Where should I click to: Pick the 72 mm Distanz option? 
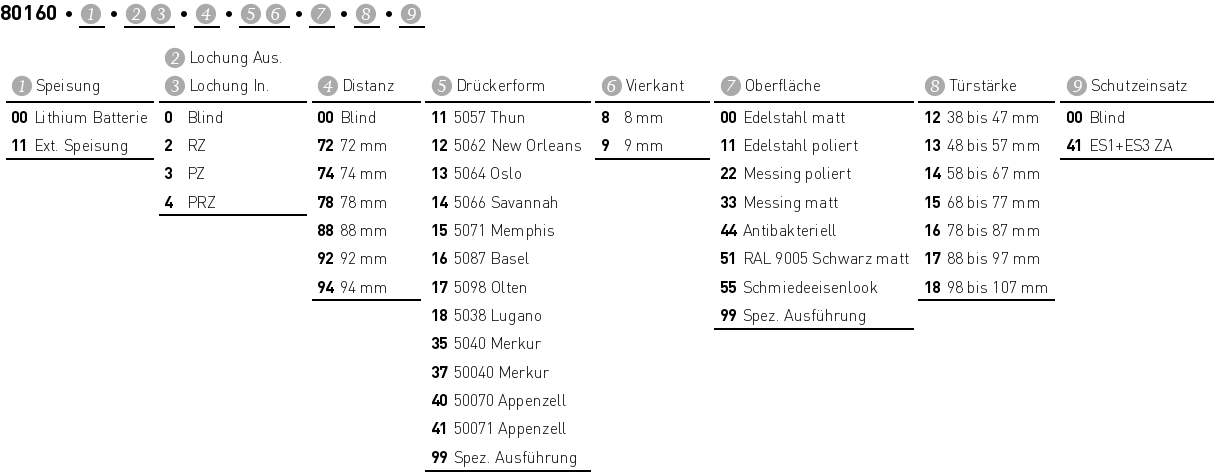pyautogui.click(x=351, y=146)
